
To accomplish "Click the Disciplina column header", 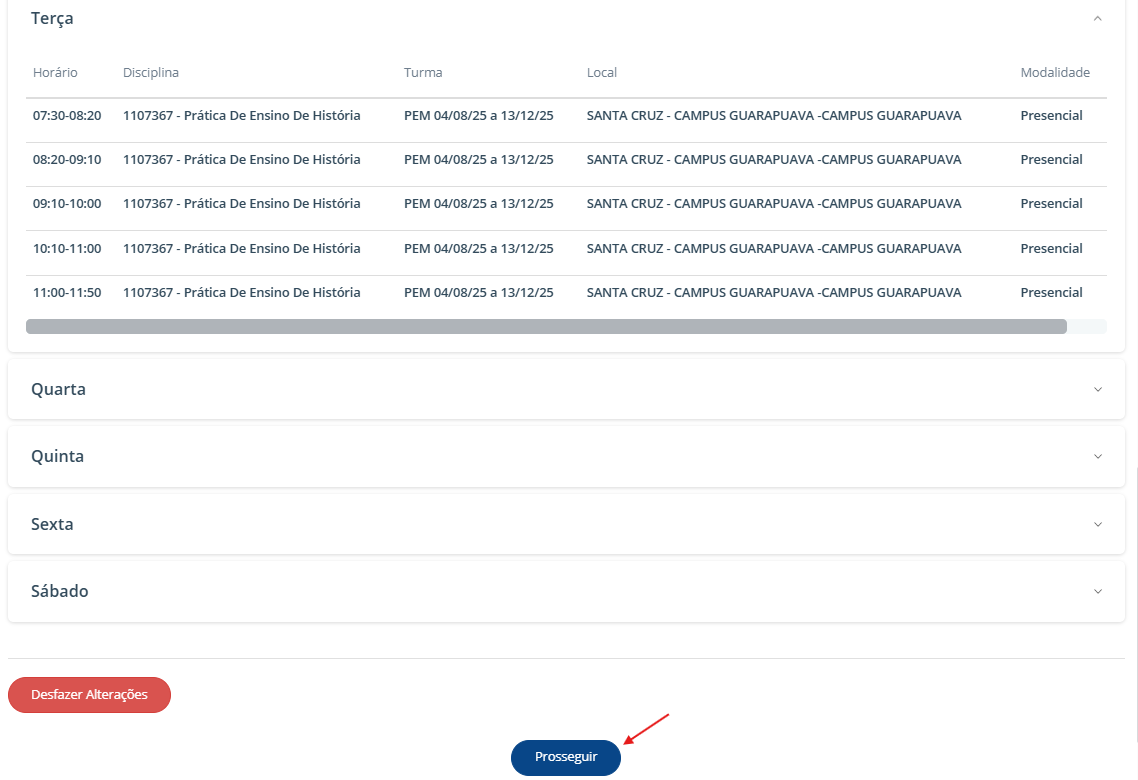I will 151,73.
